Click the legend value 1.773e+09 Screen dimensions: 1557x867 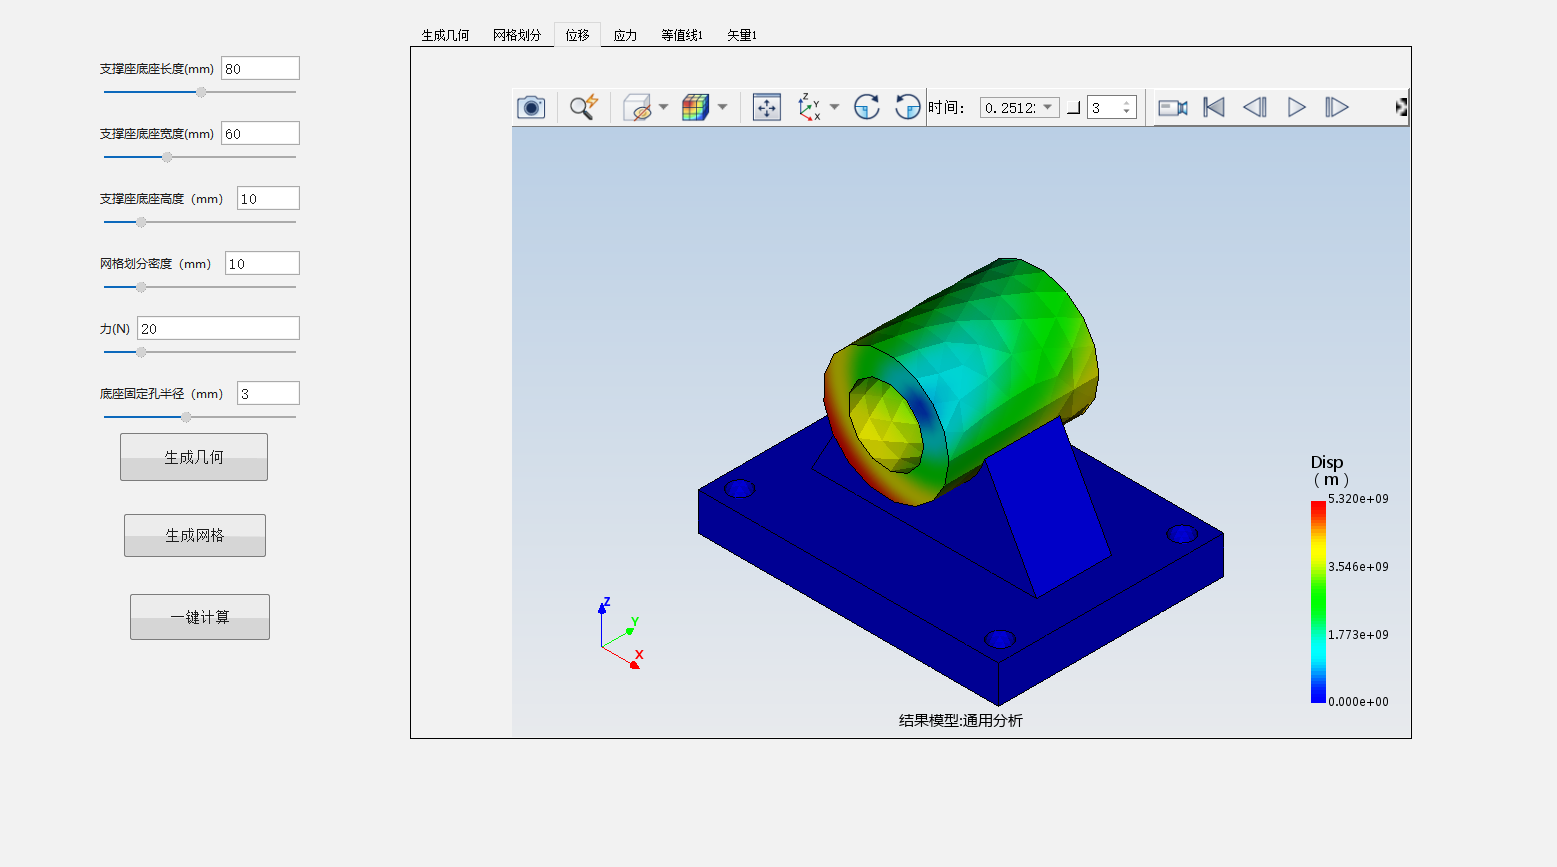pyautogui.click(x=1358, y=635)
